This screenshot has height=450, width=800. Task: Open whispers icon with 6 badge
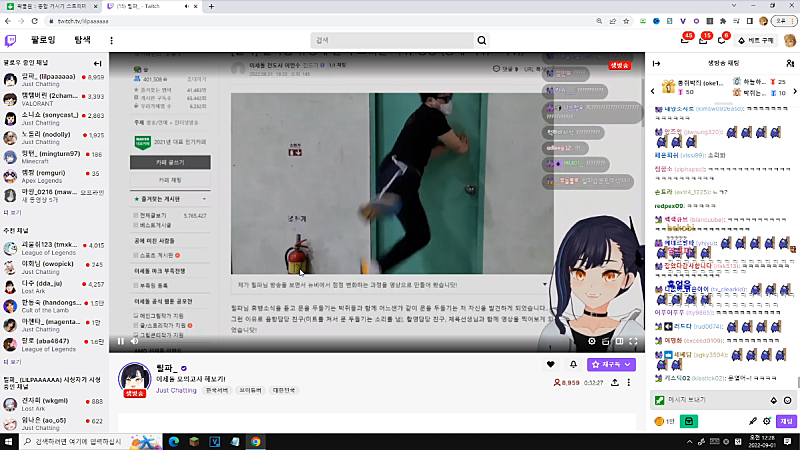pos(721,40)
